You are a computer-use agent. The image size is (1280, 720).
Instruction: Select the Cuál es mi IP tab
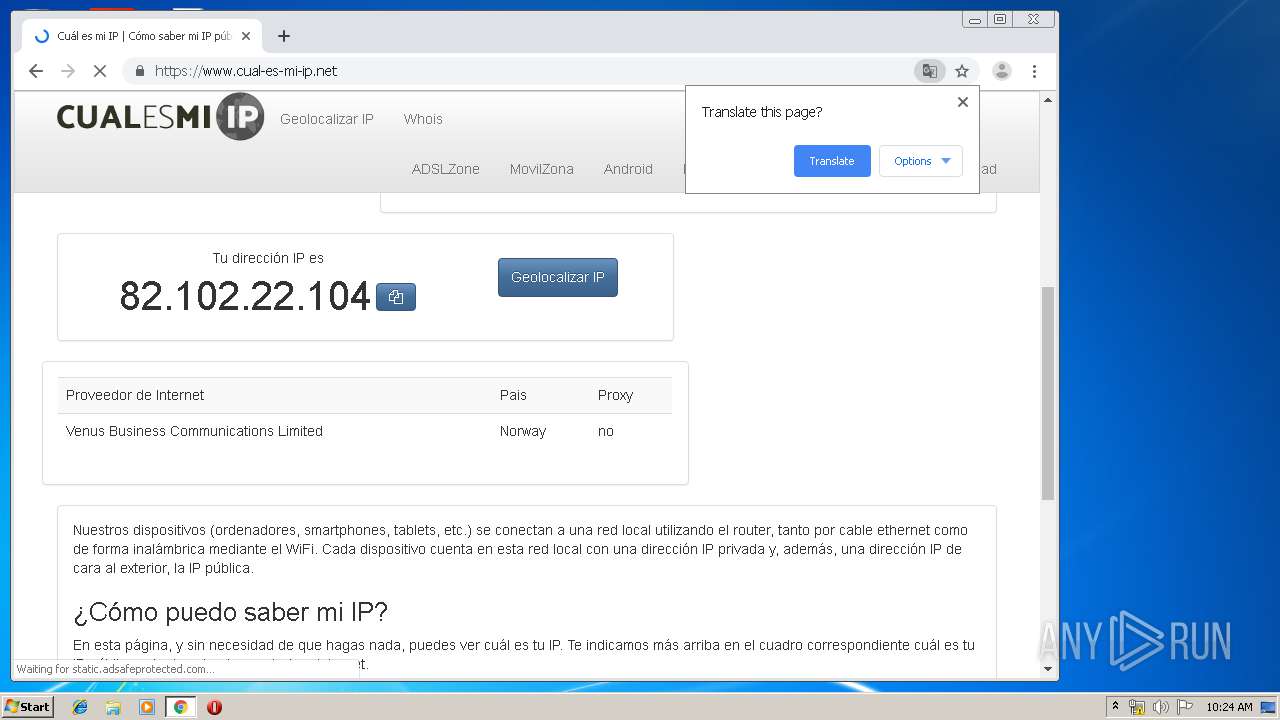point(140,36)
